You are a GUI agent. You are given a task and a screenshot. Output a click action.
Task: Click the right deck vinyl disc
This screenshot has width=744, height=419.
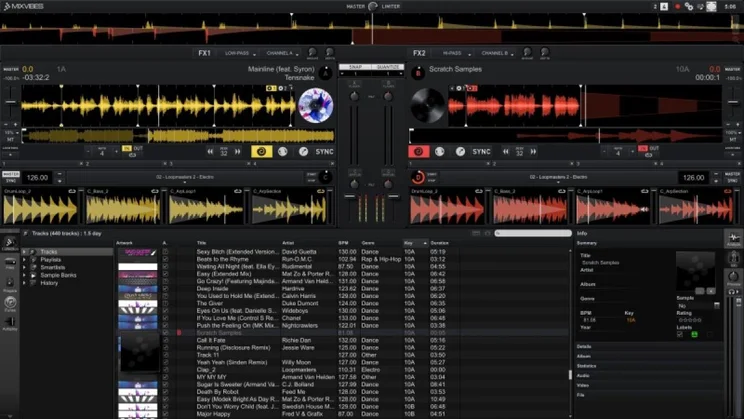(427, 103)
